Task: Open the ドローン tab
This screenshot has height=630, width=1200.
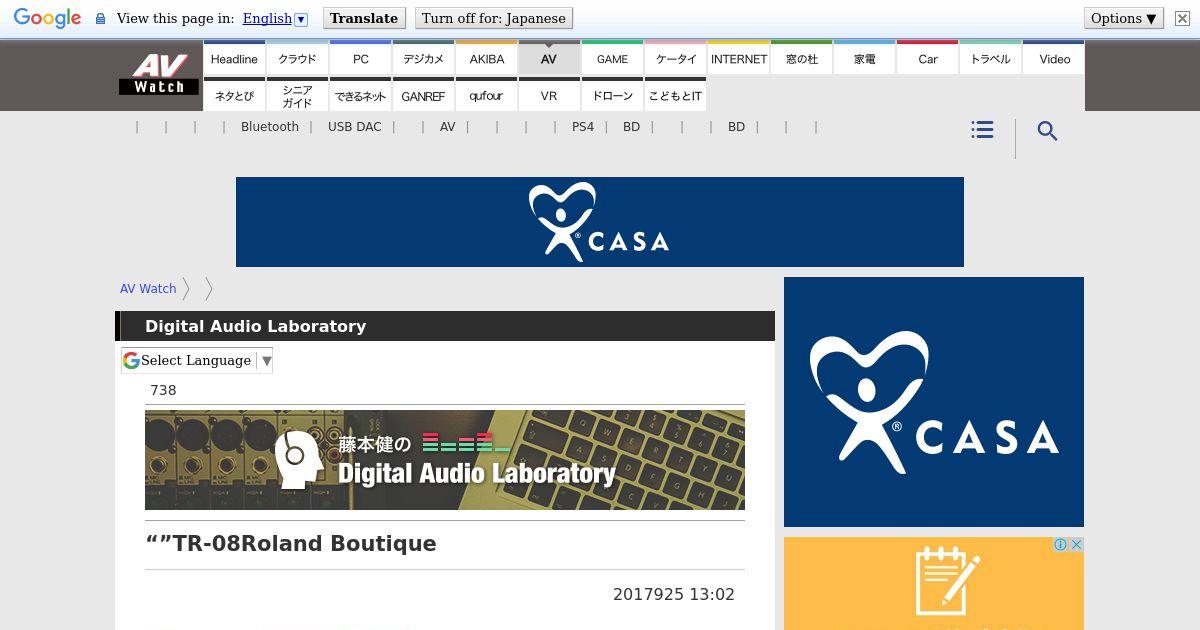Action: pyautogui.click(x=612, y=95)
